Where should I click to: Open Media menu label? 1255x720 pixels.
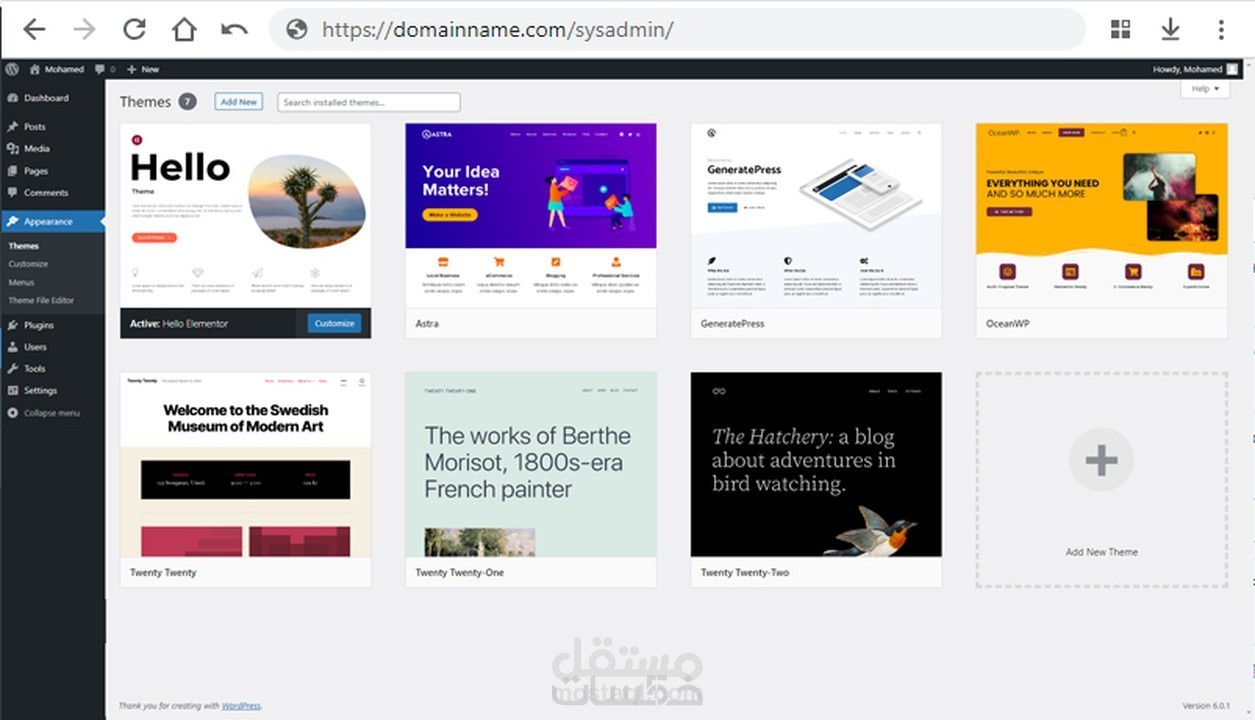tap(37, 148)
